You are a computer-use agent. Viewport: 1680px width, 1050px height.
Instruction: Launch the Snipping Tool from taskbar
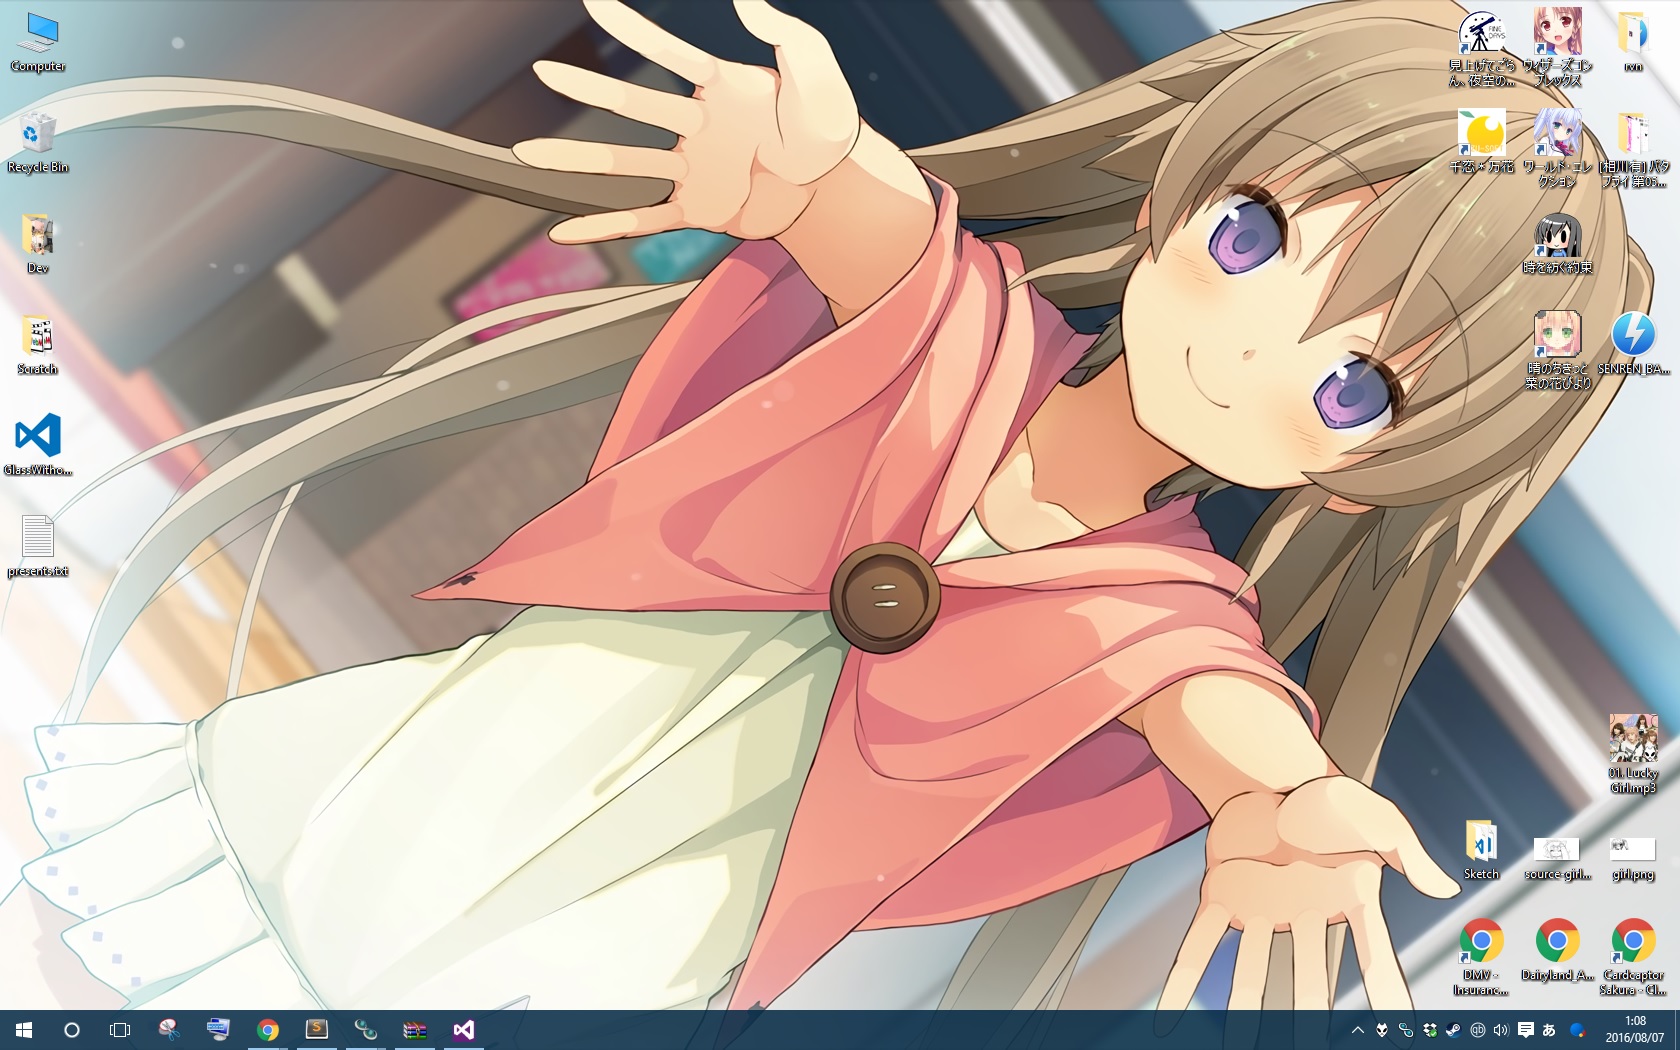[169, 1030]
